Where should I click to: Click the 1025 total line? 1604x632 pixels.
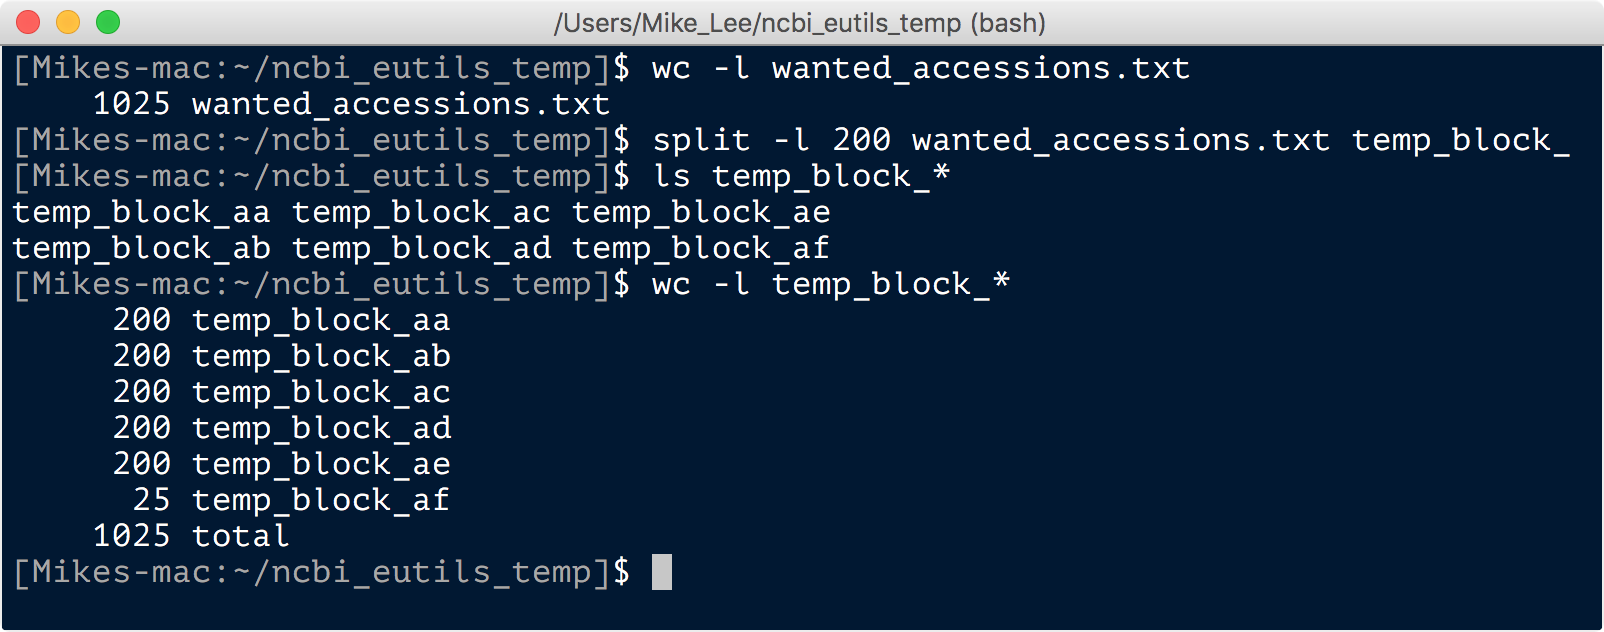pos(191,536)
